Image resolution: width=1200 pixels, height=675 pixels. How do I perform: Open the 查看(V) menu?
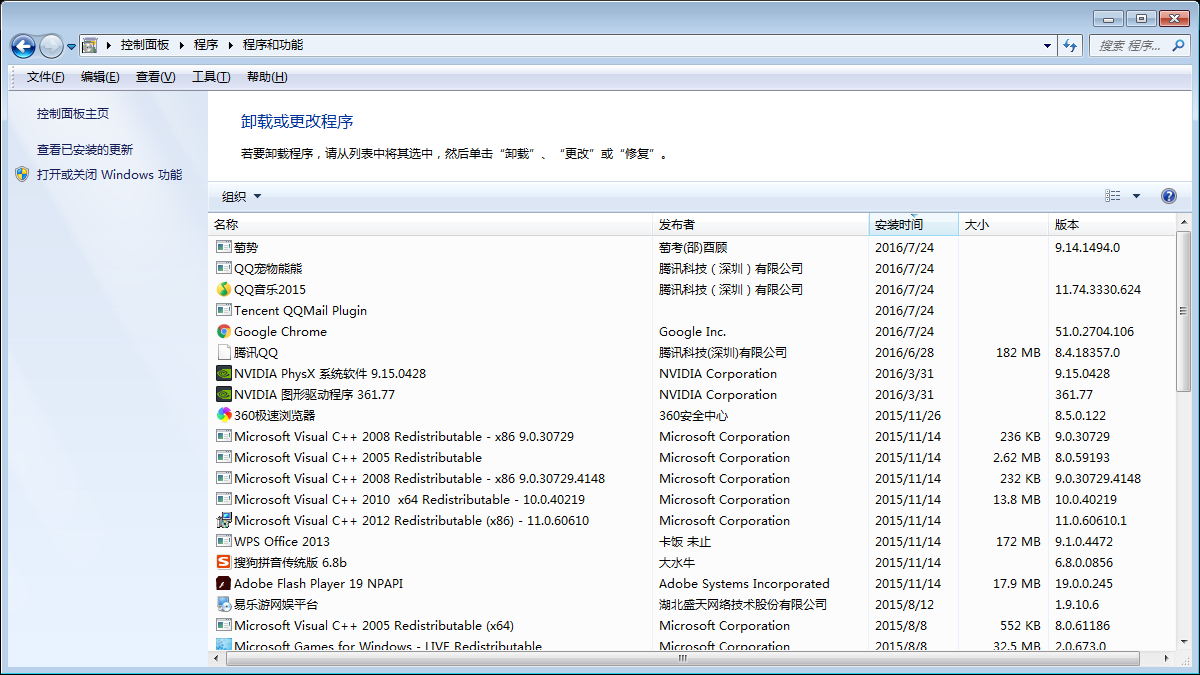pyautogui.click(x=155, y=77)
